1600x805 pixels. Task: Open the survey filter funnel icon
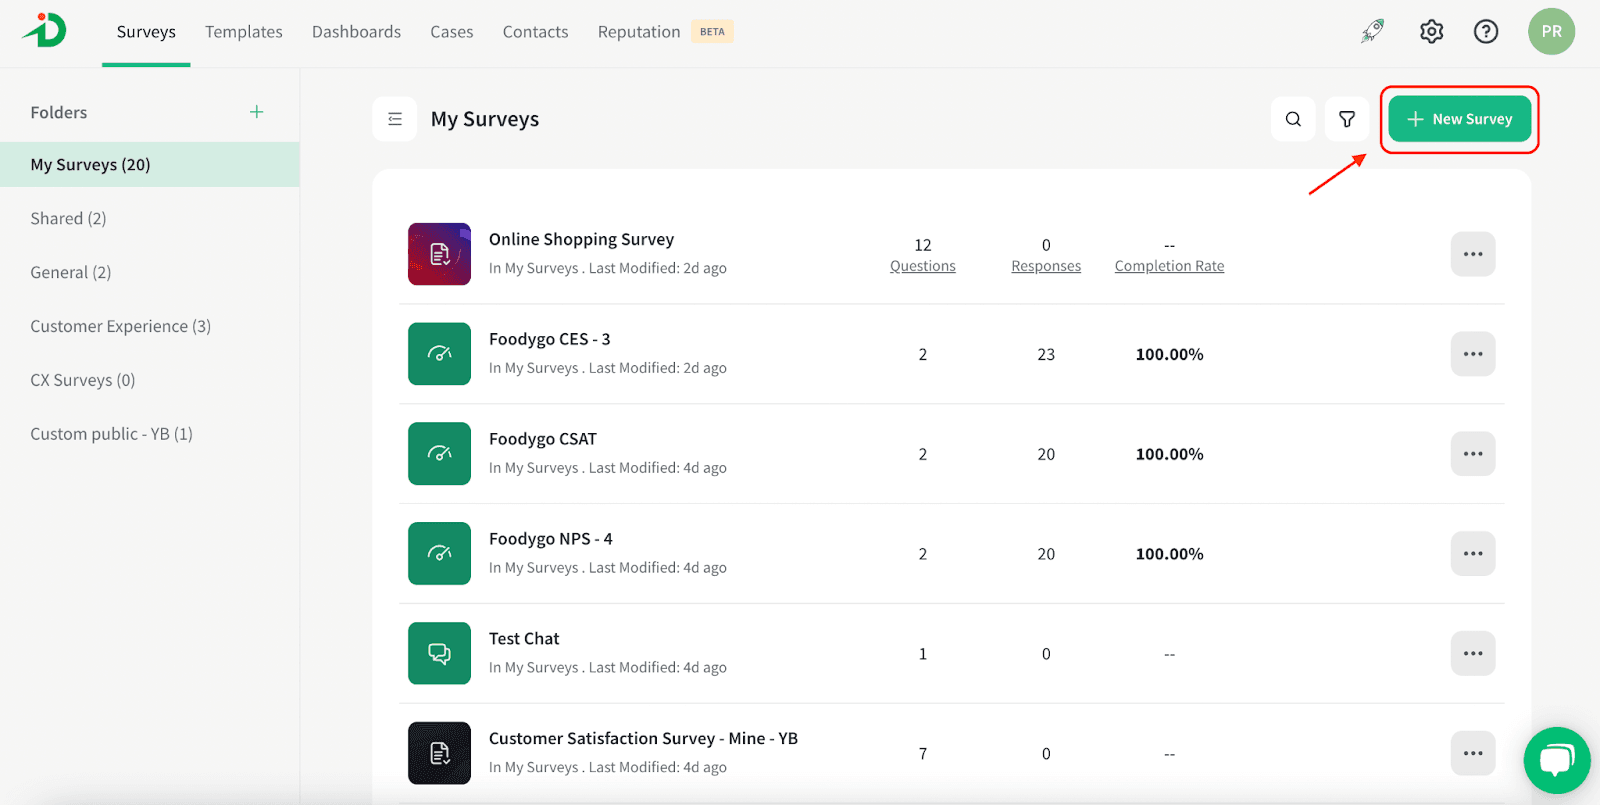click(x=1347, y=119)
